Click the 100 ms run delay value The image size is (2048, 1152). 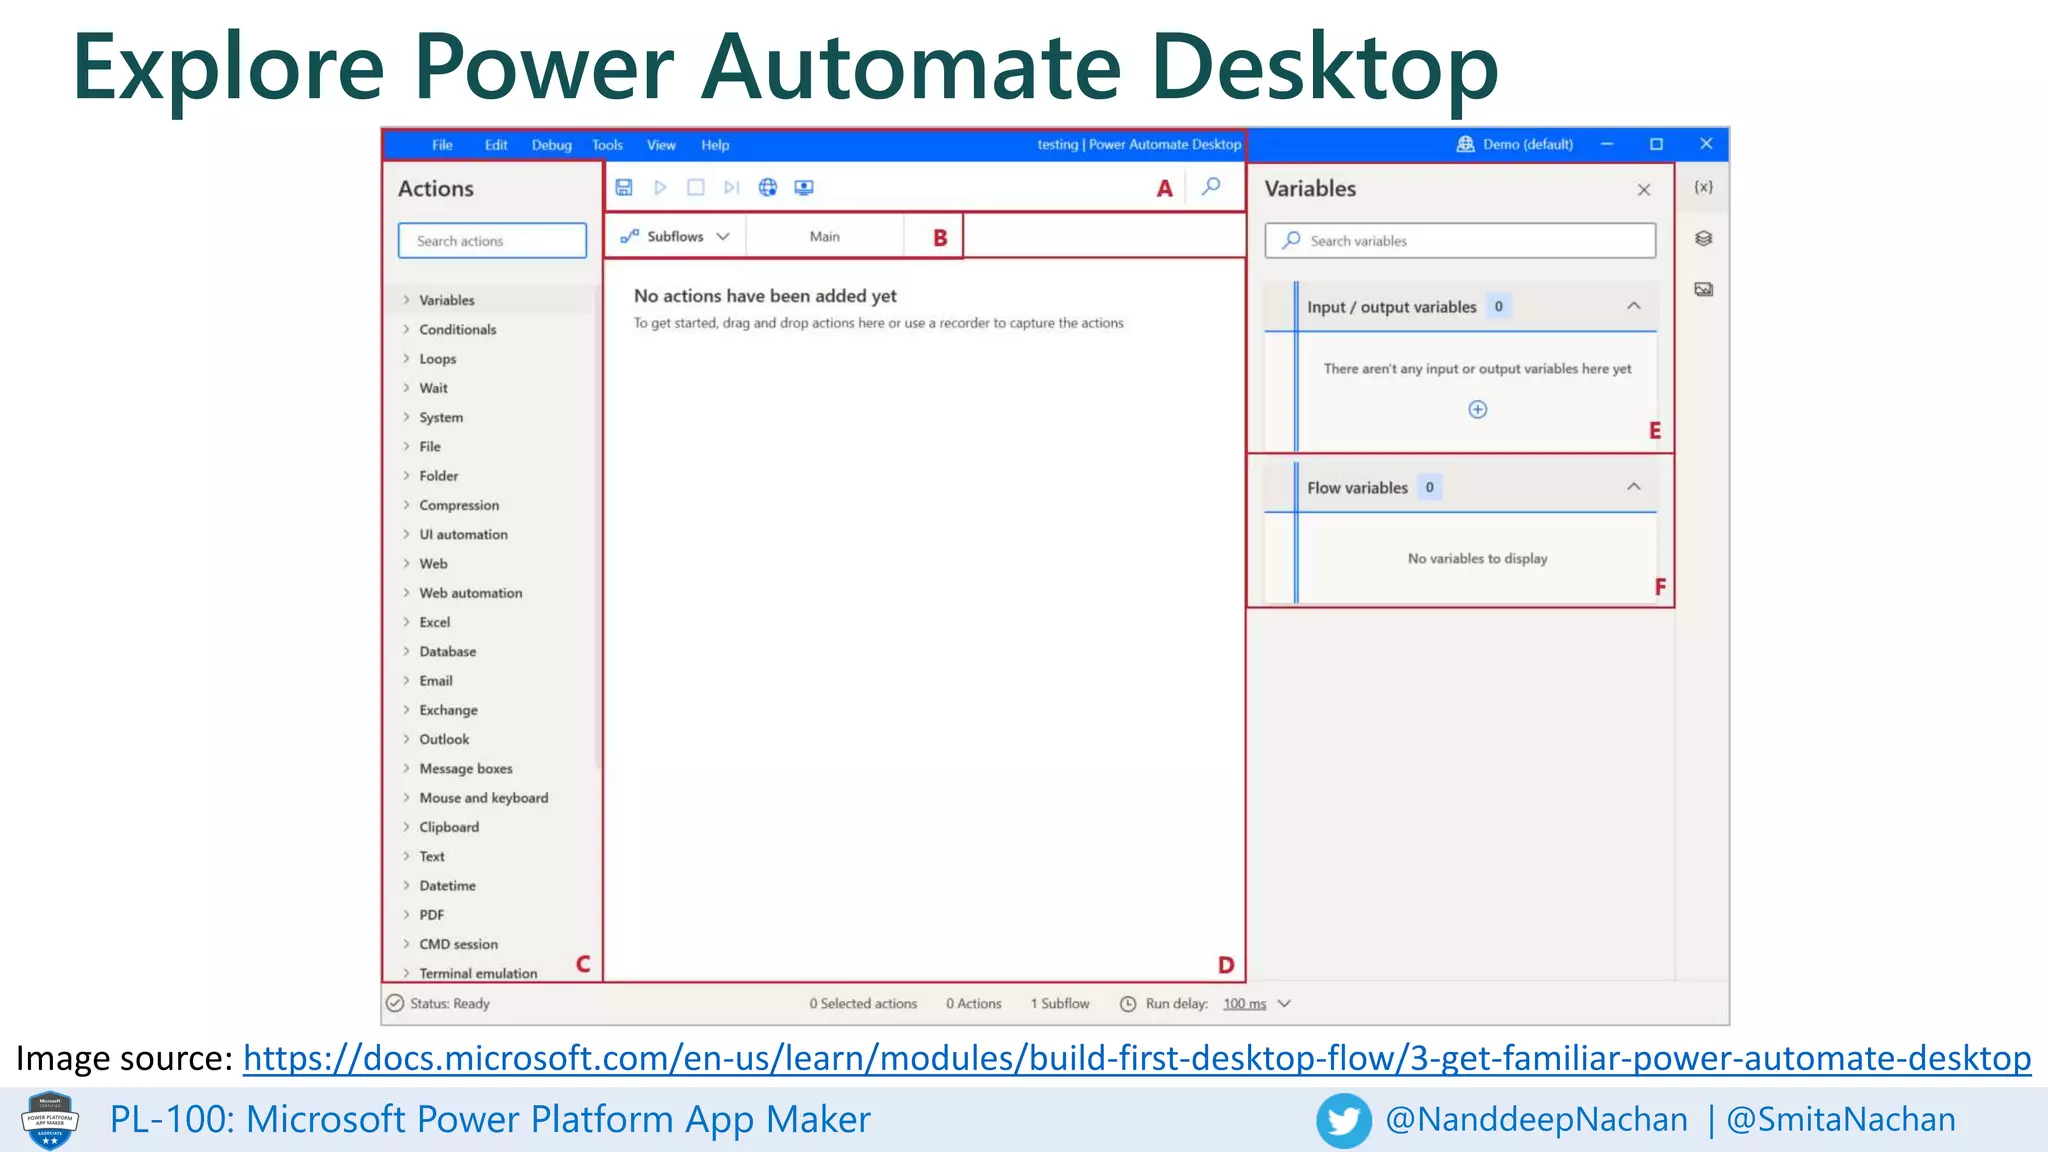click(x=1244, y=1003)
